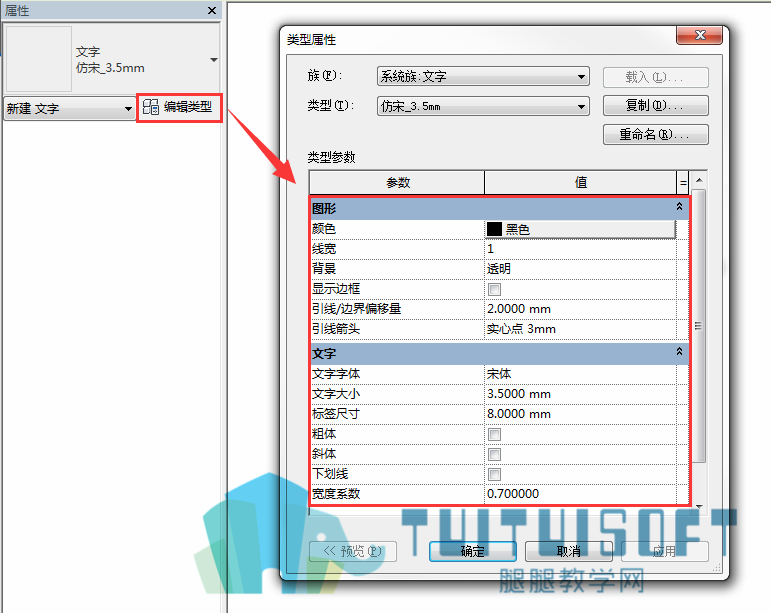Click the text type preview thumbnail
Image resolution: width=771 pixels, height=613 pixels.
(x=39, y=59)
